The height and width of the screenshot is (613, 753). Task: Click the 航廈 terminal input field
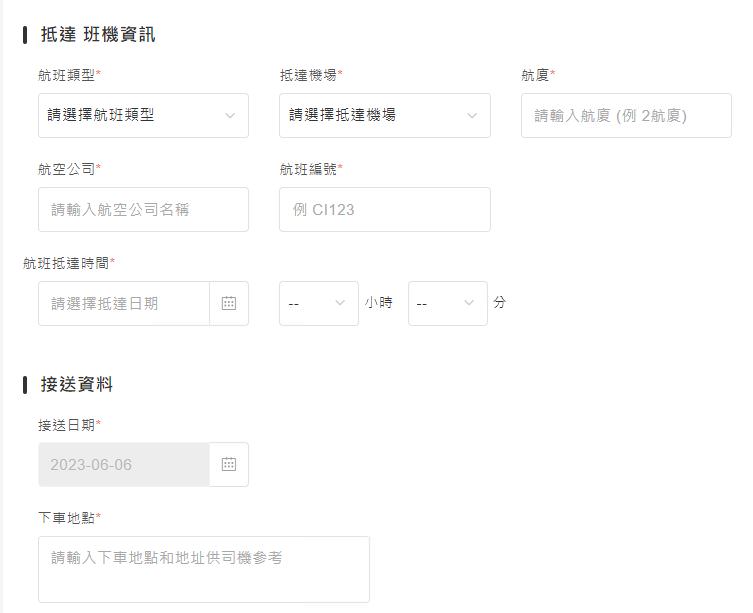[626, 116]
